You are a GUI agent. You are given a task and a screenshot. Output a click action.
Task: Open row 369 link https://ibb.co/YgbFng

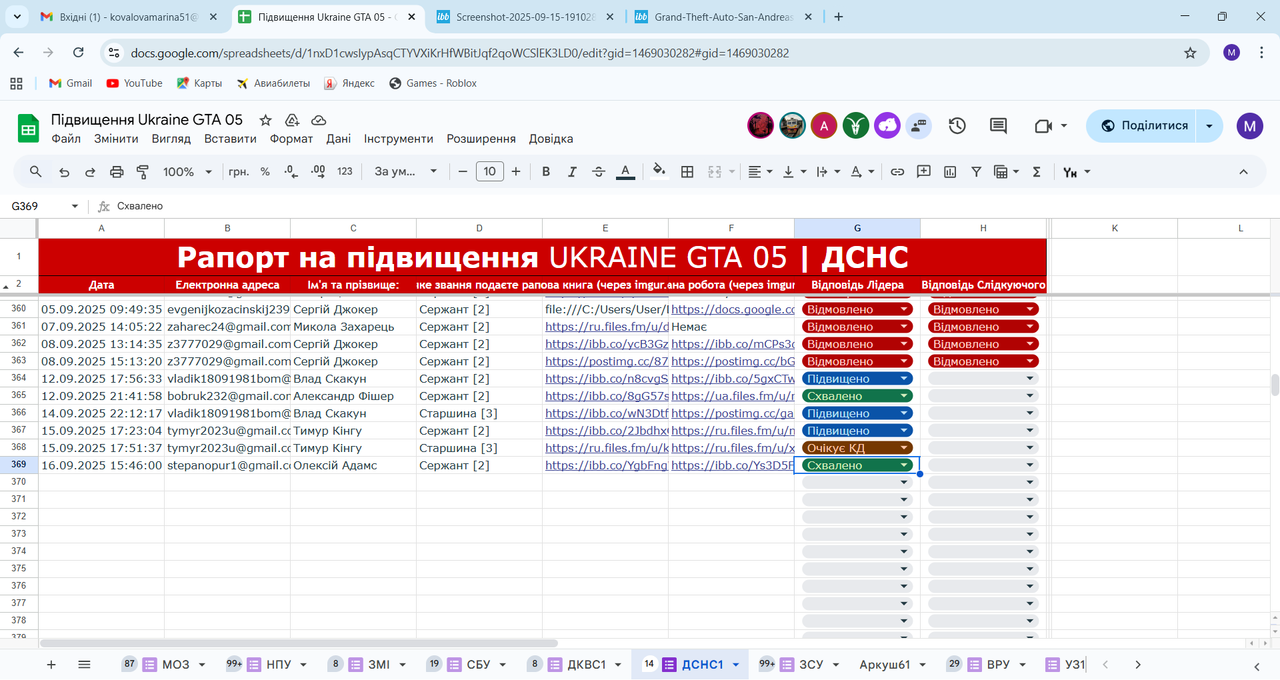click(x=607, y=465)
